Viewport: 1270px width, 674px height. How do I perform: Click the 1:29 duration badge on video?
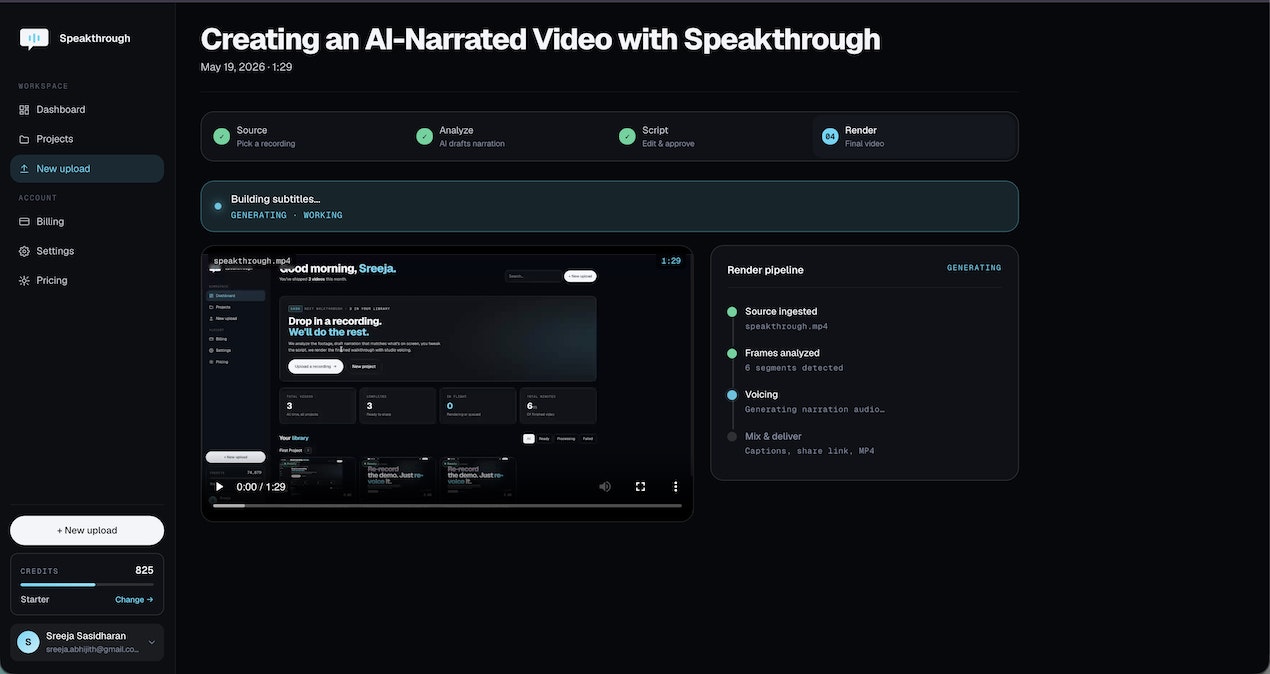coord(671,261)
